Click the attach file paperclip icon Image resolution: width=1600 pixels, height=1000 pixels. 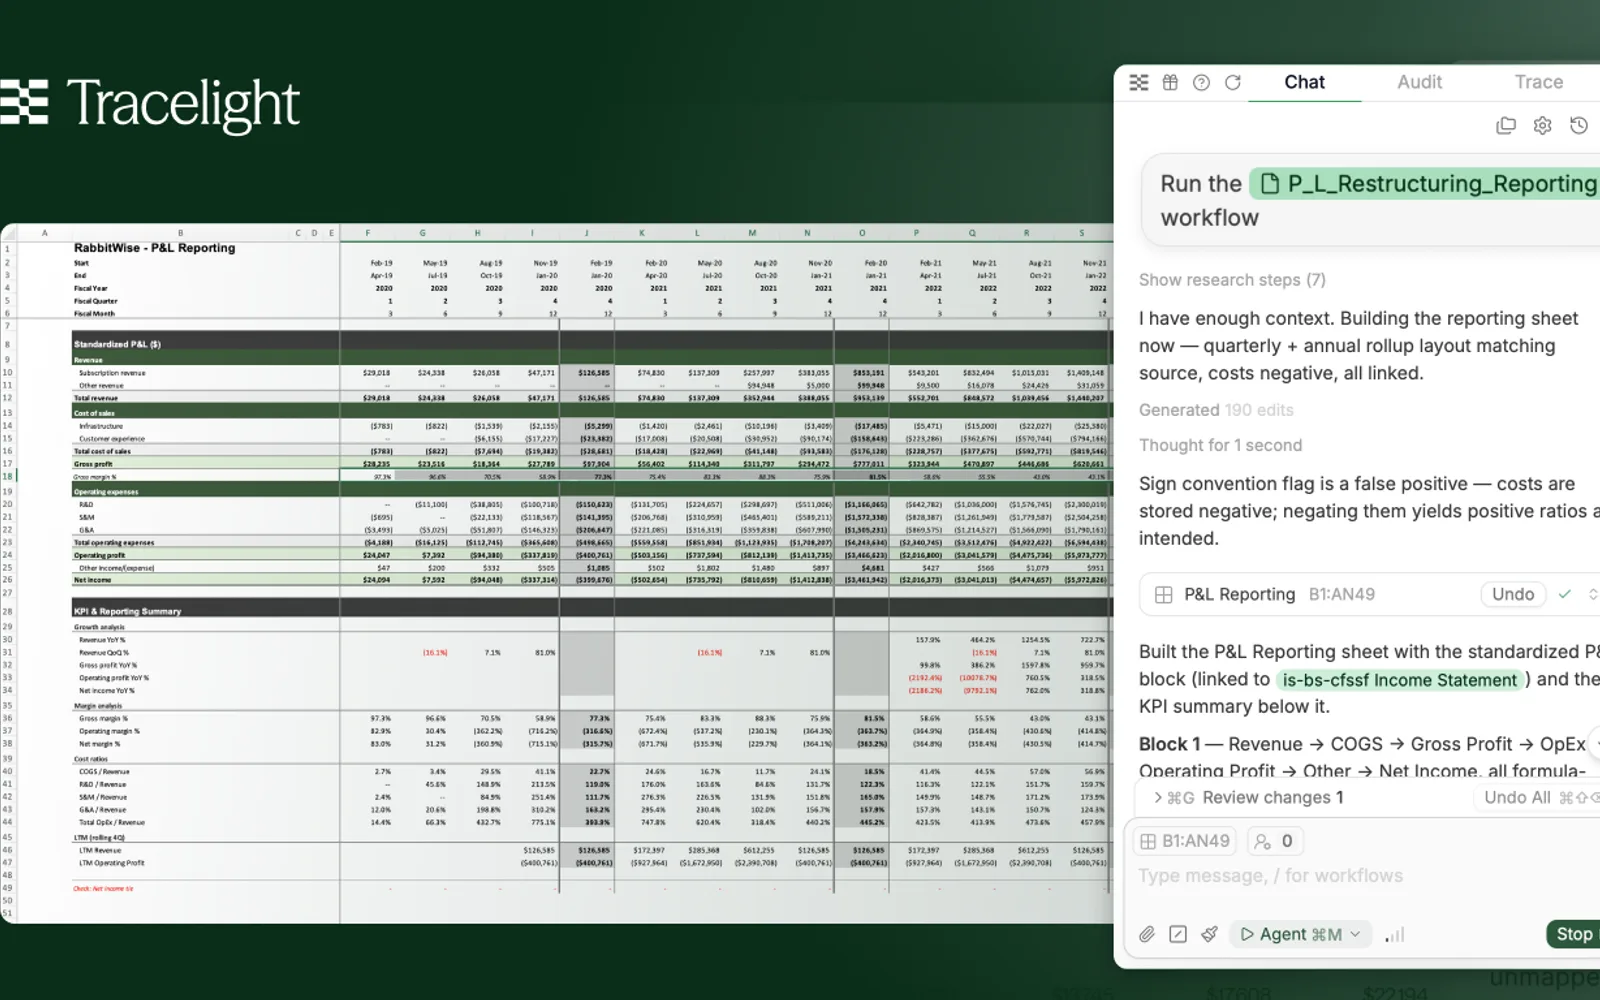[1147, 934]
